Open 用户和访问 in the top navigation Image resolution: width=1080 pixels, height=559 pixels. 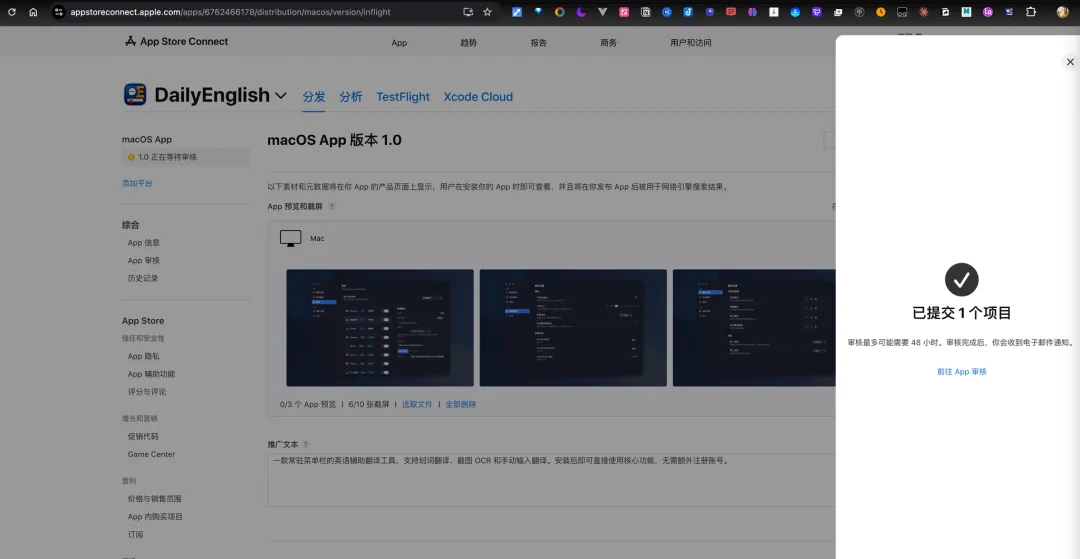click(x=691, y=43)
